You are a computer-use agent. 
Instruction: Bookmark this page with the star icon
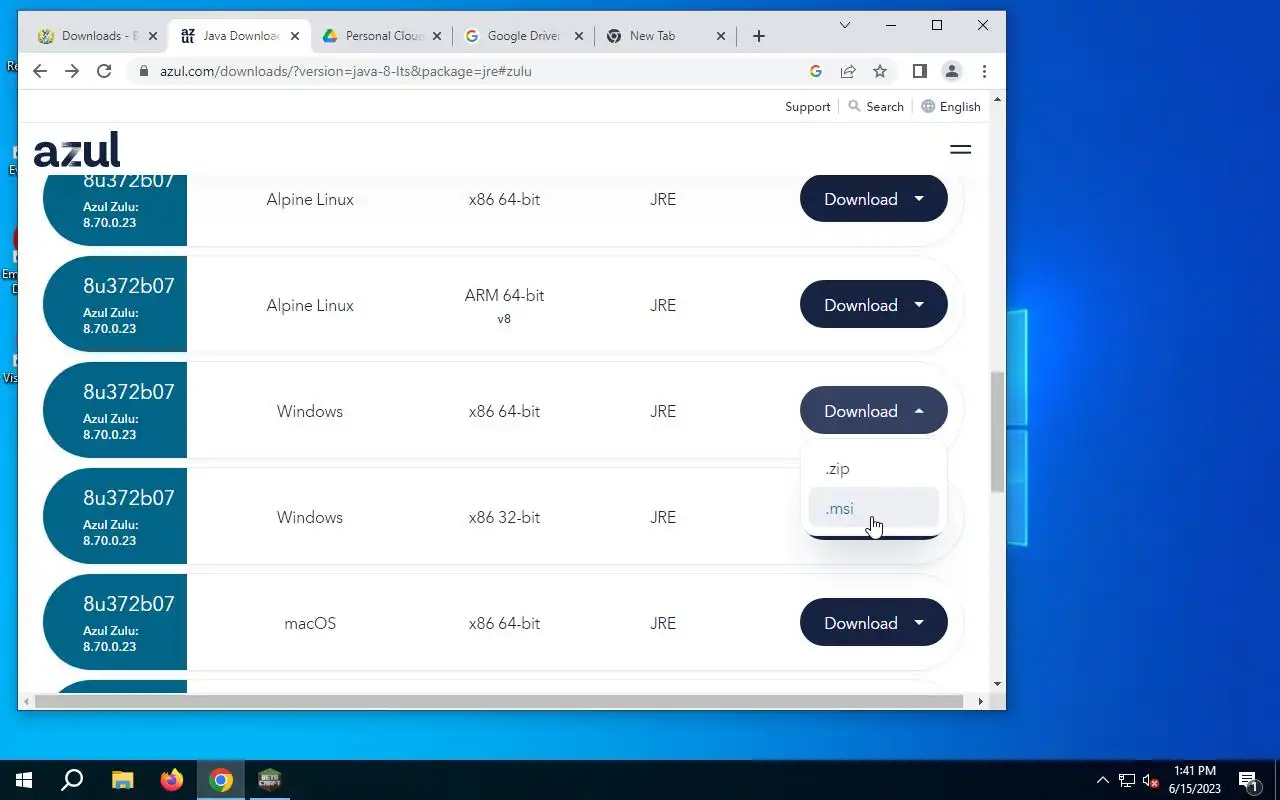[880, 71]
